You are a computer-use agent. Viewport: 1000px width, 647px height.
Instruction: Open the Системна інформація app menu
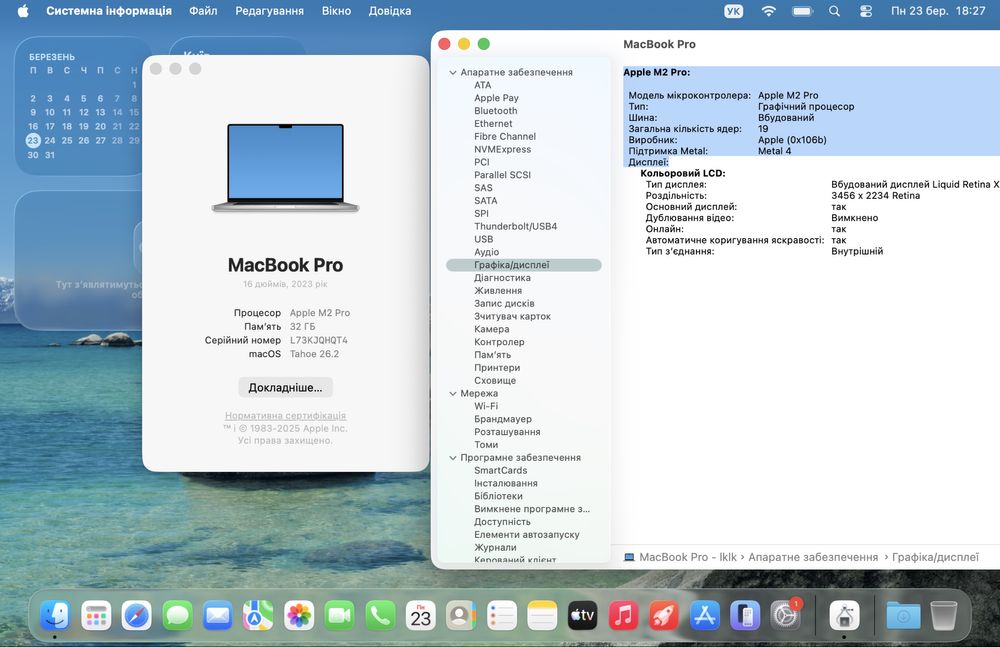(109, 11)
